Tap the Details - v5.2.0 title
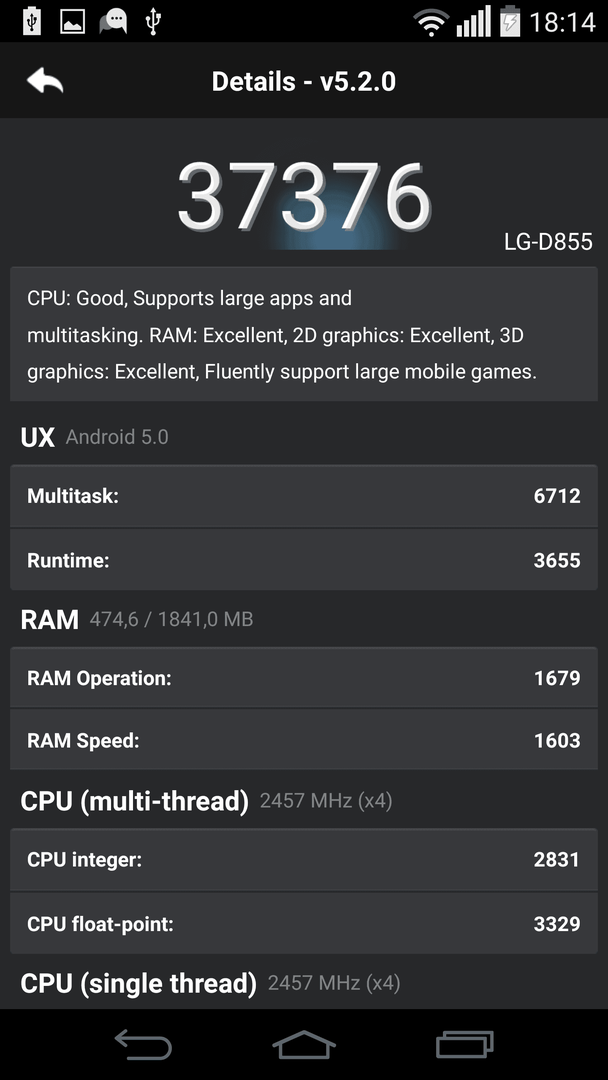 [x=304, y=82]
